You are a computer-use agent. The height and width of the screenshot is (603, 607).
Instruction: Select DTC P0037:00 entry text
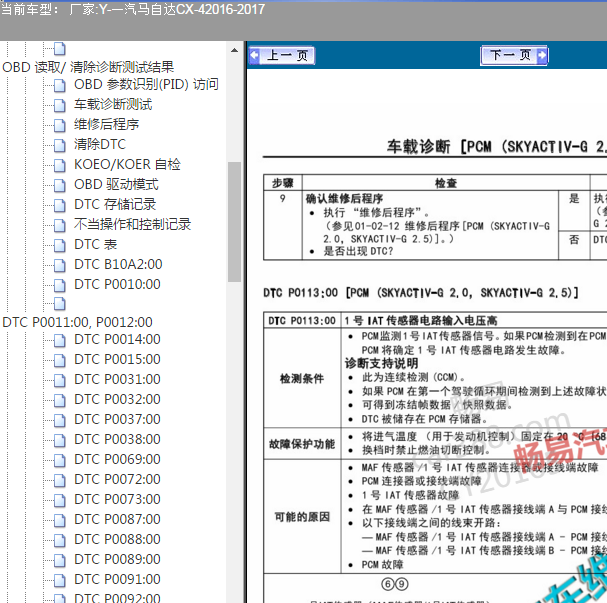point(117,420)
